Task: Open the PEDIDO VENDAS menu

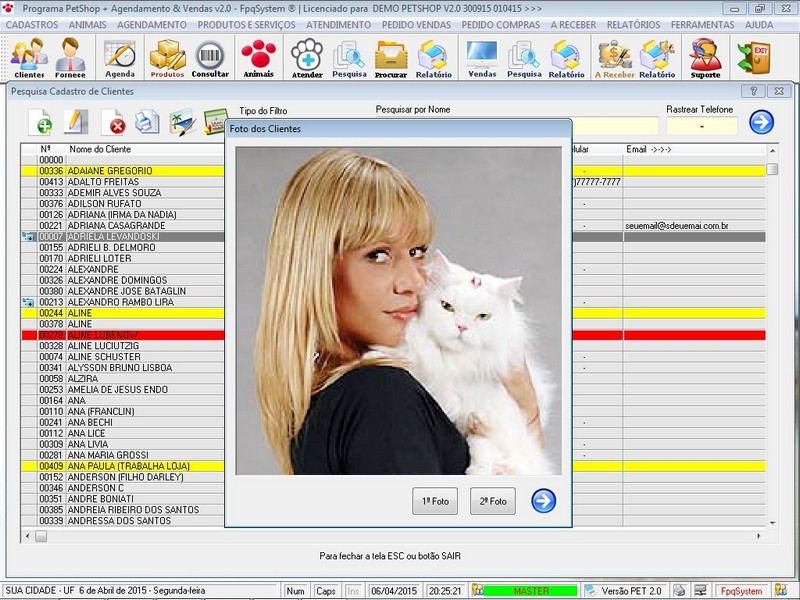Action: (416, 24)
